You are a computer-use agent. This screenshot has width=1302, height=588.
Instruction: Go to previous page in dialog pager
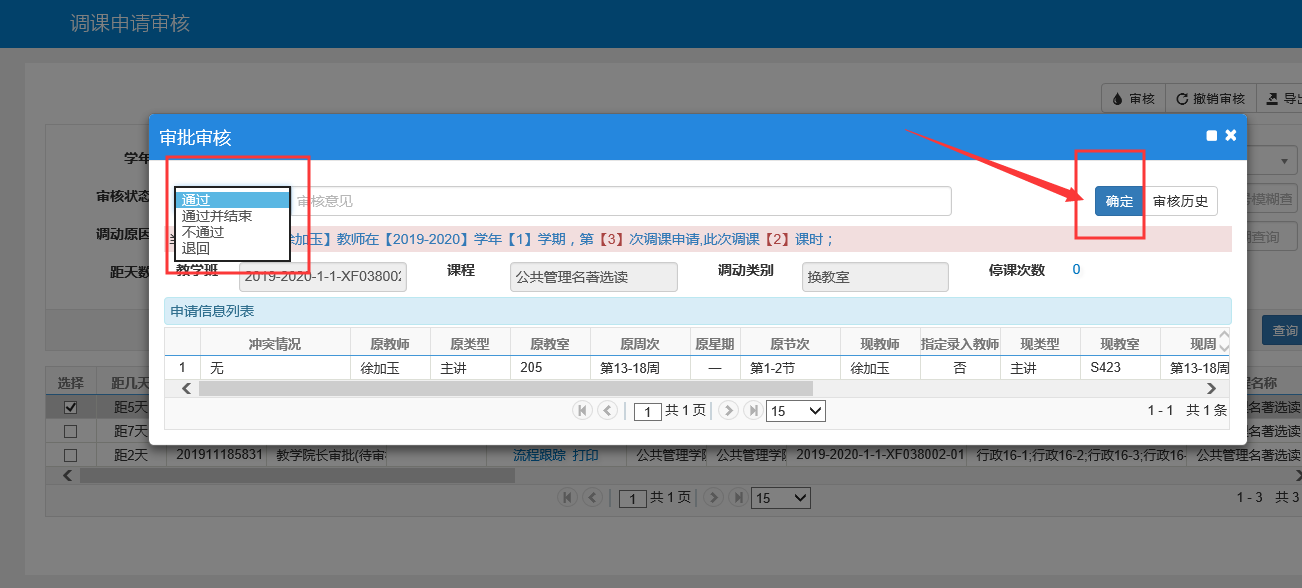click(607, 410)
